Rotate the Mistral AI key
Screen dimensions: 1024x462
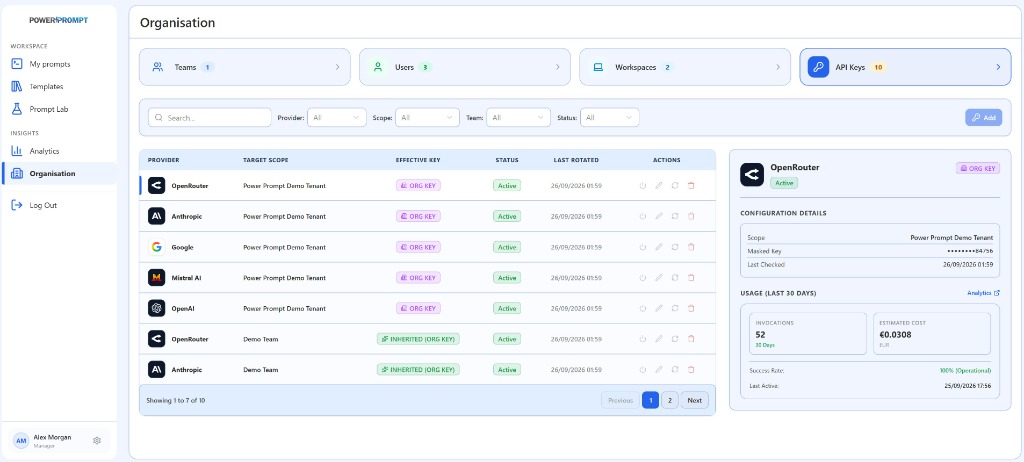(675, 278)
